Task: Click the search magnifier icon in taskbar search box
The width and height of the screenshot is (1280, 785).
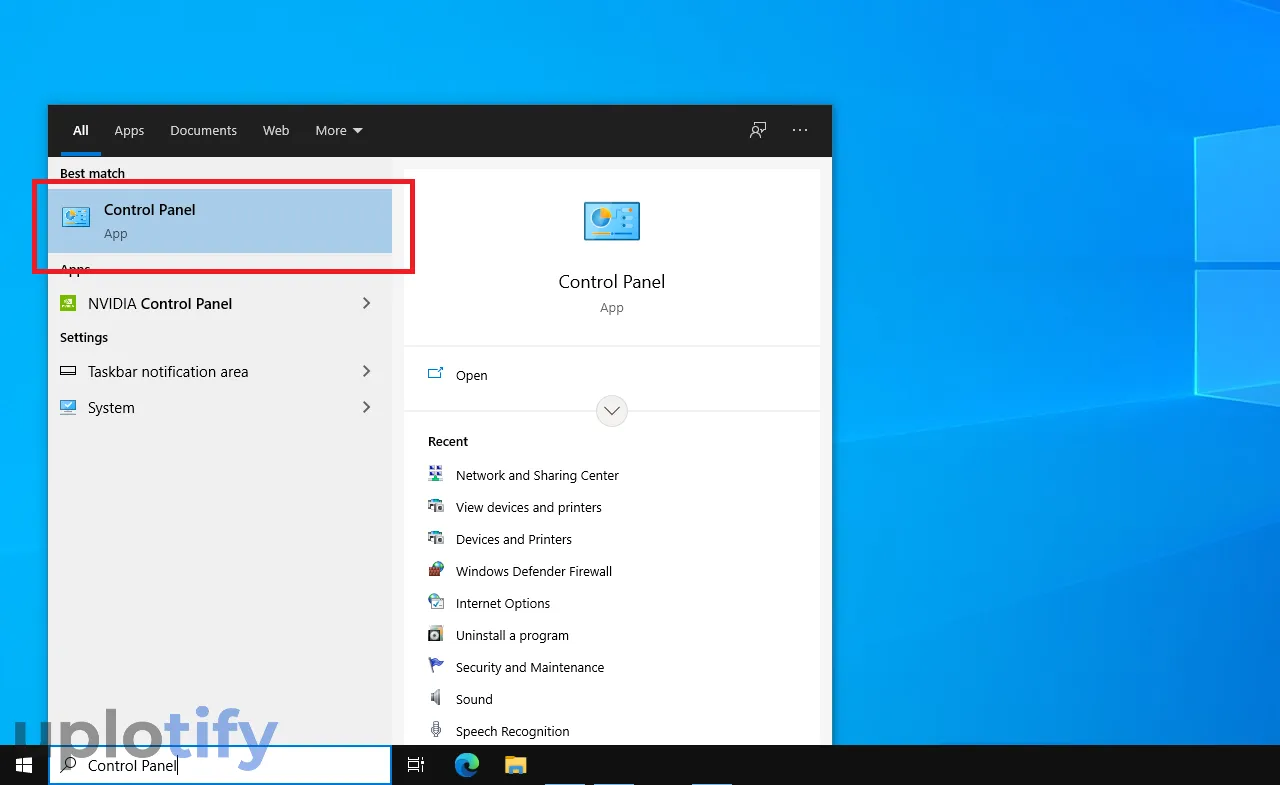Action: (x=68, y=765)
